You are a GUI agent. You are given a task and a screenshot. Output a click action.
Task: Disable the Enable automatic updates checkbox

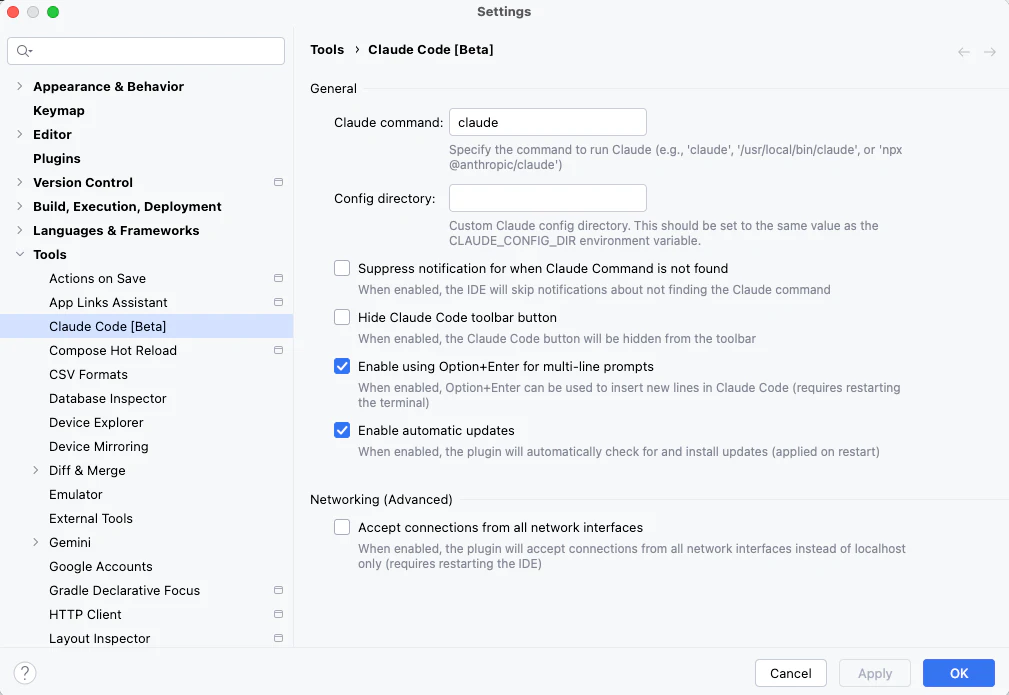[x=342, y=430]
